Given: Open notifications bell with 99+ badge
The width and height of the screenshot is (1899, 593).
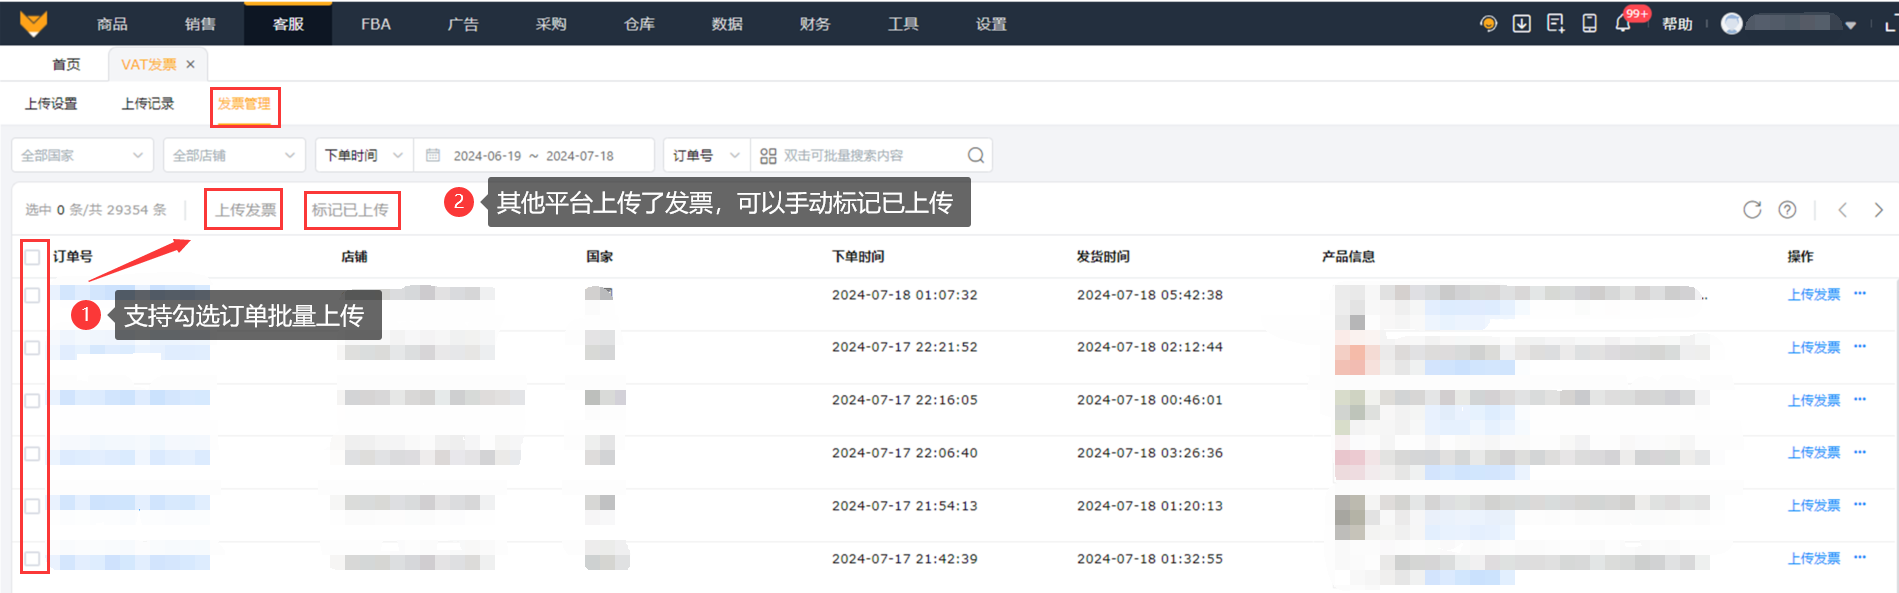Looking at the screenshot, I should click(1623, 24).
